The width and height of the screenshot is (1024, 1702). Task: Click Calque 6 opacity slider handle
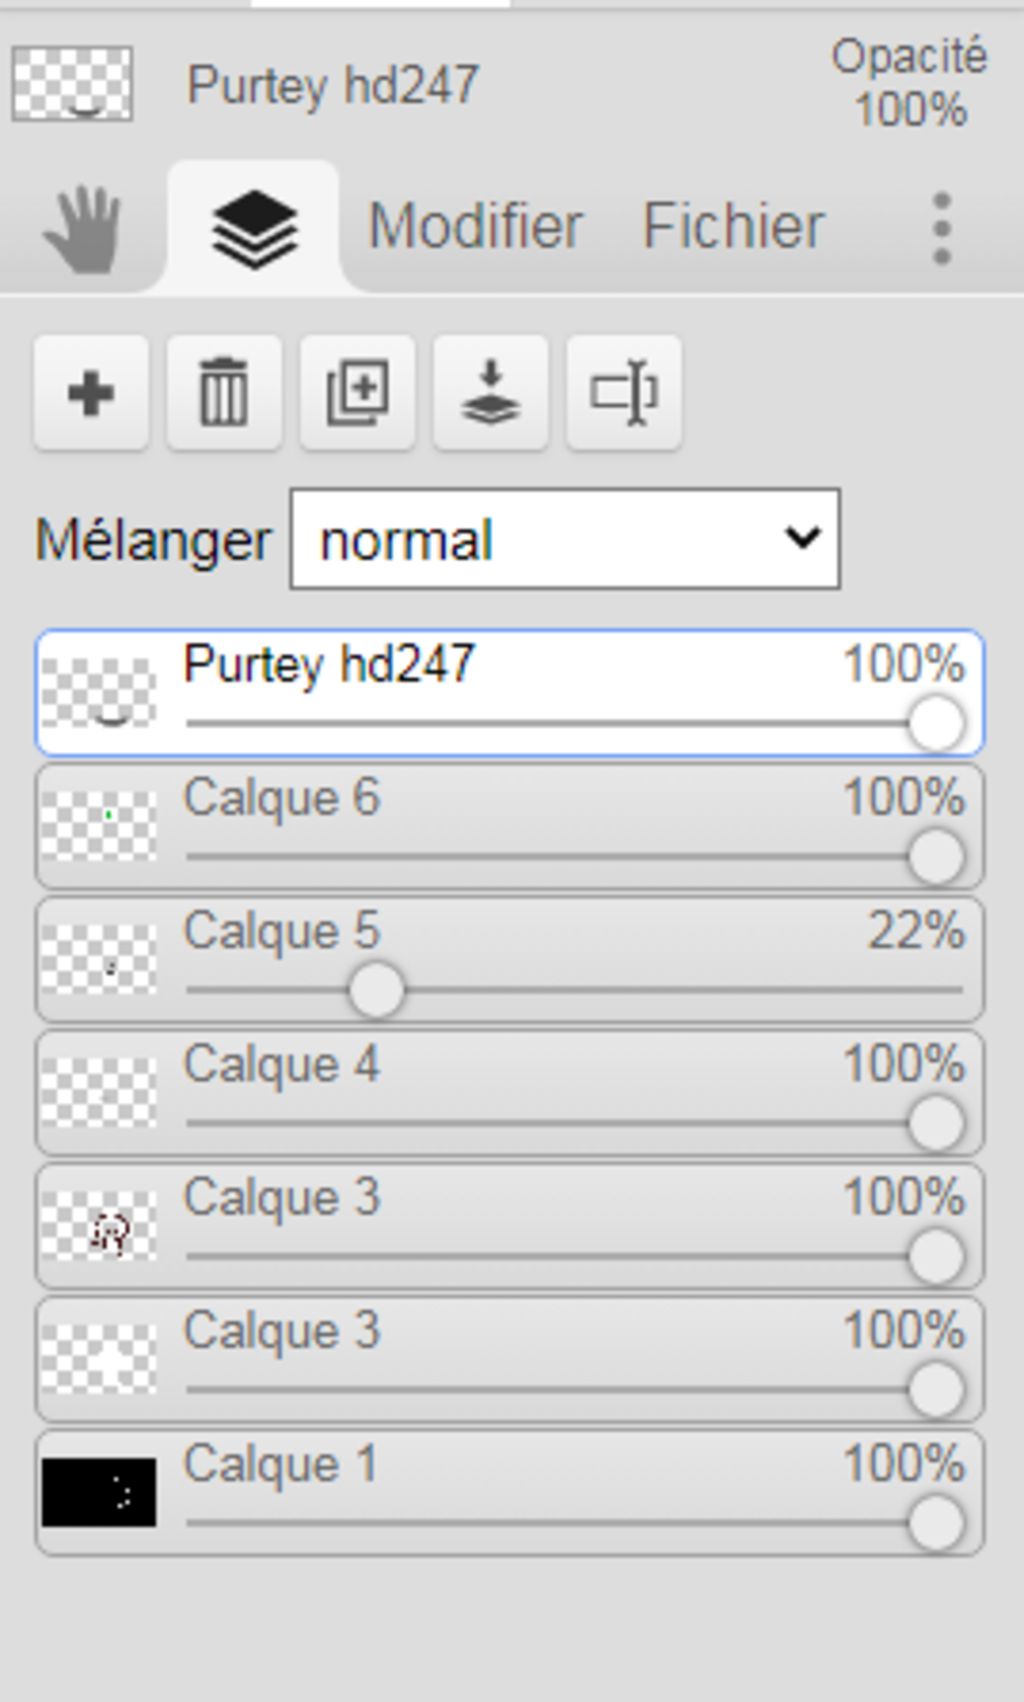tap(936, 857)
